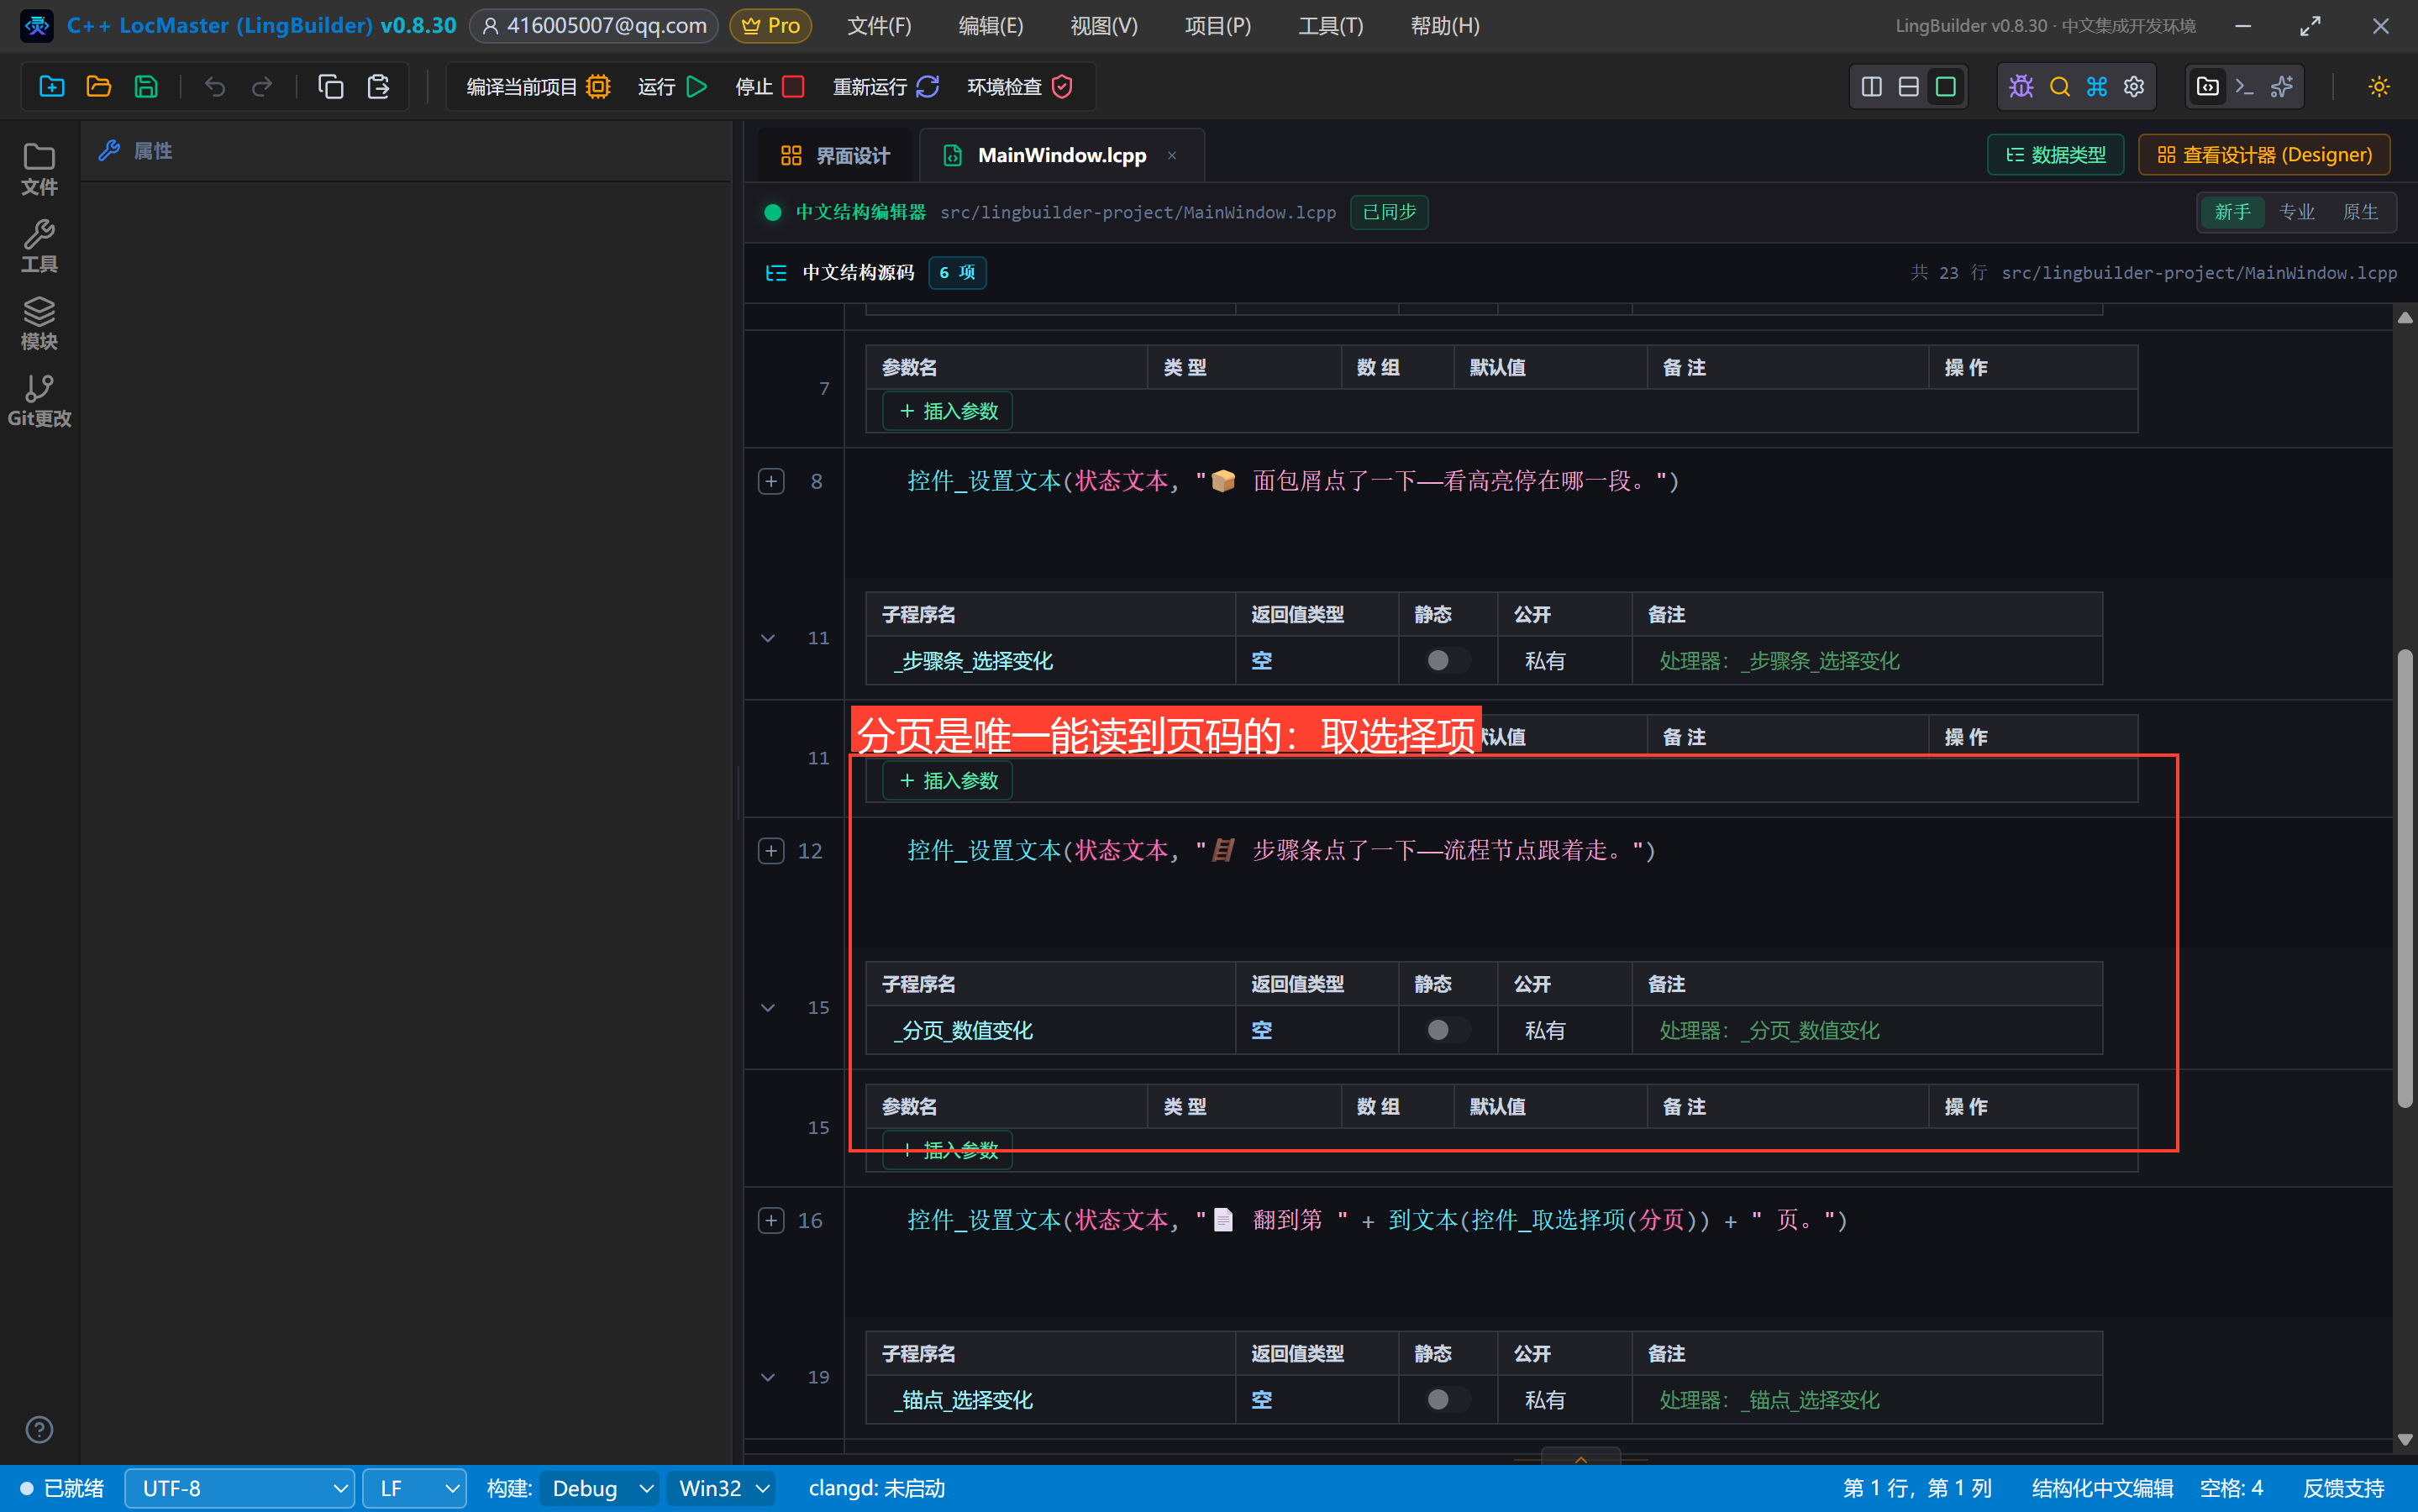Toggle static switch for _步骤条_选择变化
Viewport: 2418px width, 1512px height.
[1446, 661]
